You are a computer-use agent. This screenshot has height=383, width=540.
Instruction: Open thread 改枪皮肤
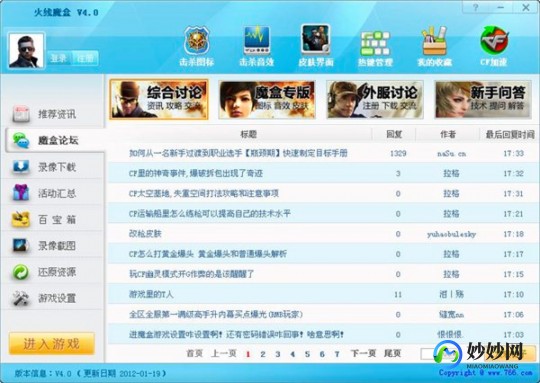tap(145, 234)
